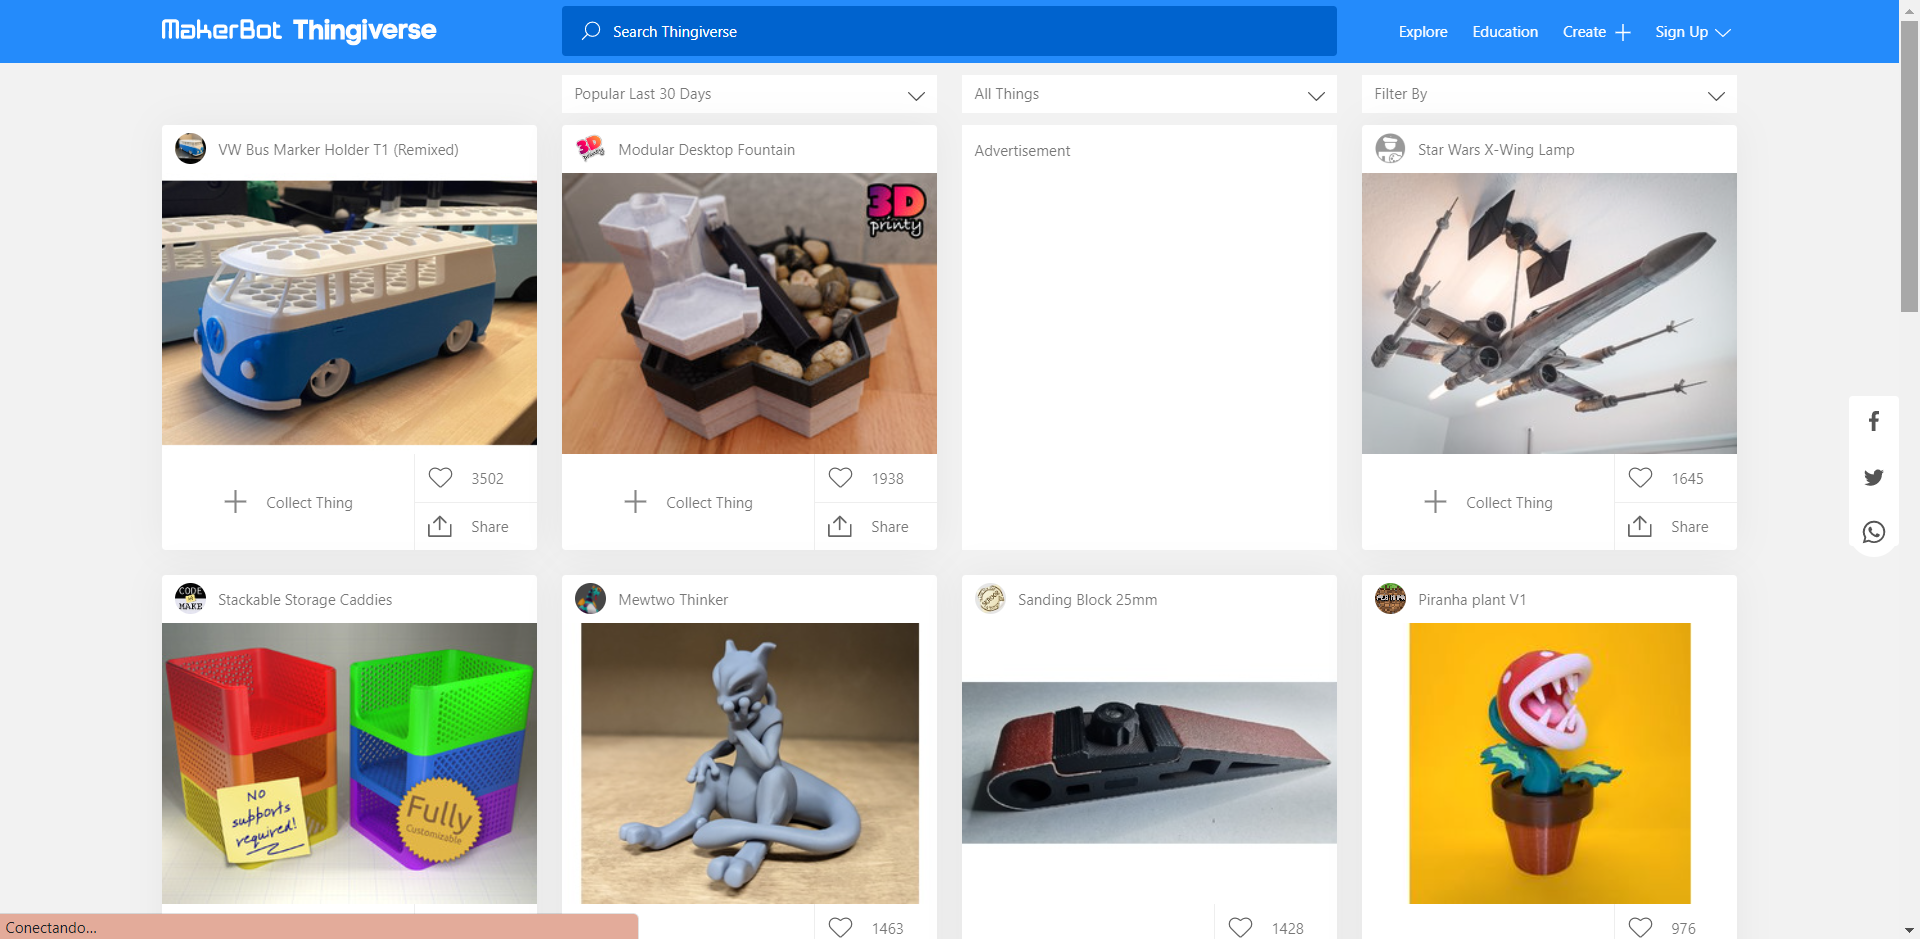Collect the Star Wars X-Wing Lamp thing

pos(1488,502)
